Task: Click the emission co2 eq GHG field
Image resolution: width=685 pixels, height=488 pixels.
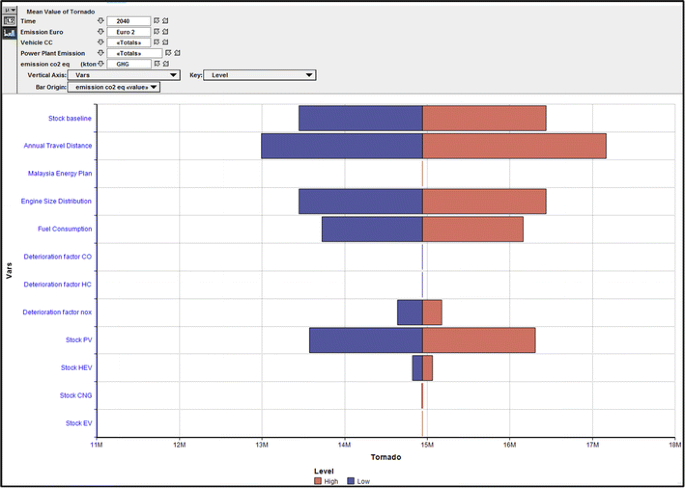Action: point(128,64)
